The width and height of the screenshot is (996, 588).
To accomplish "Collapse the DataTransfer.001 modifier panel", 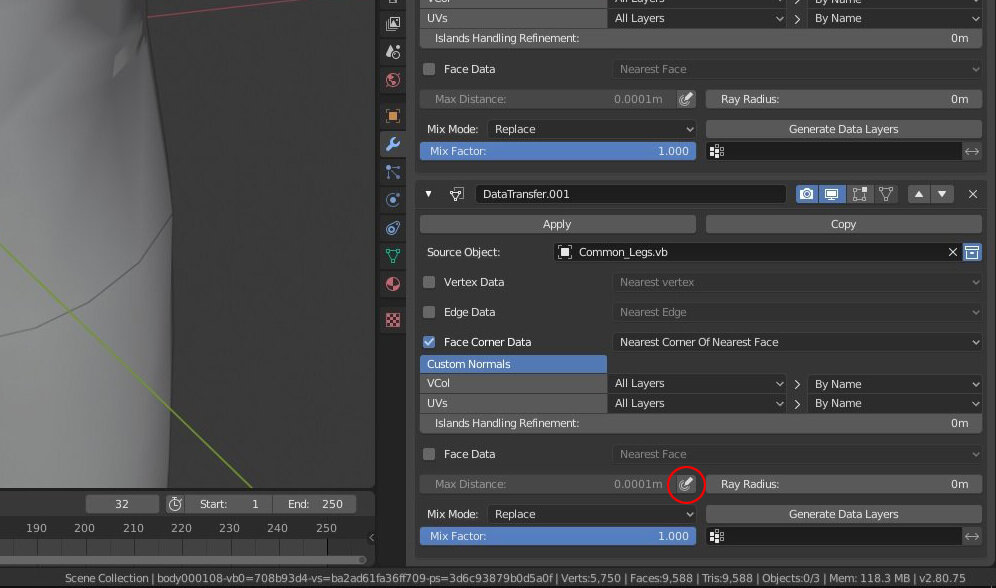I will (x=429, y=194).
